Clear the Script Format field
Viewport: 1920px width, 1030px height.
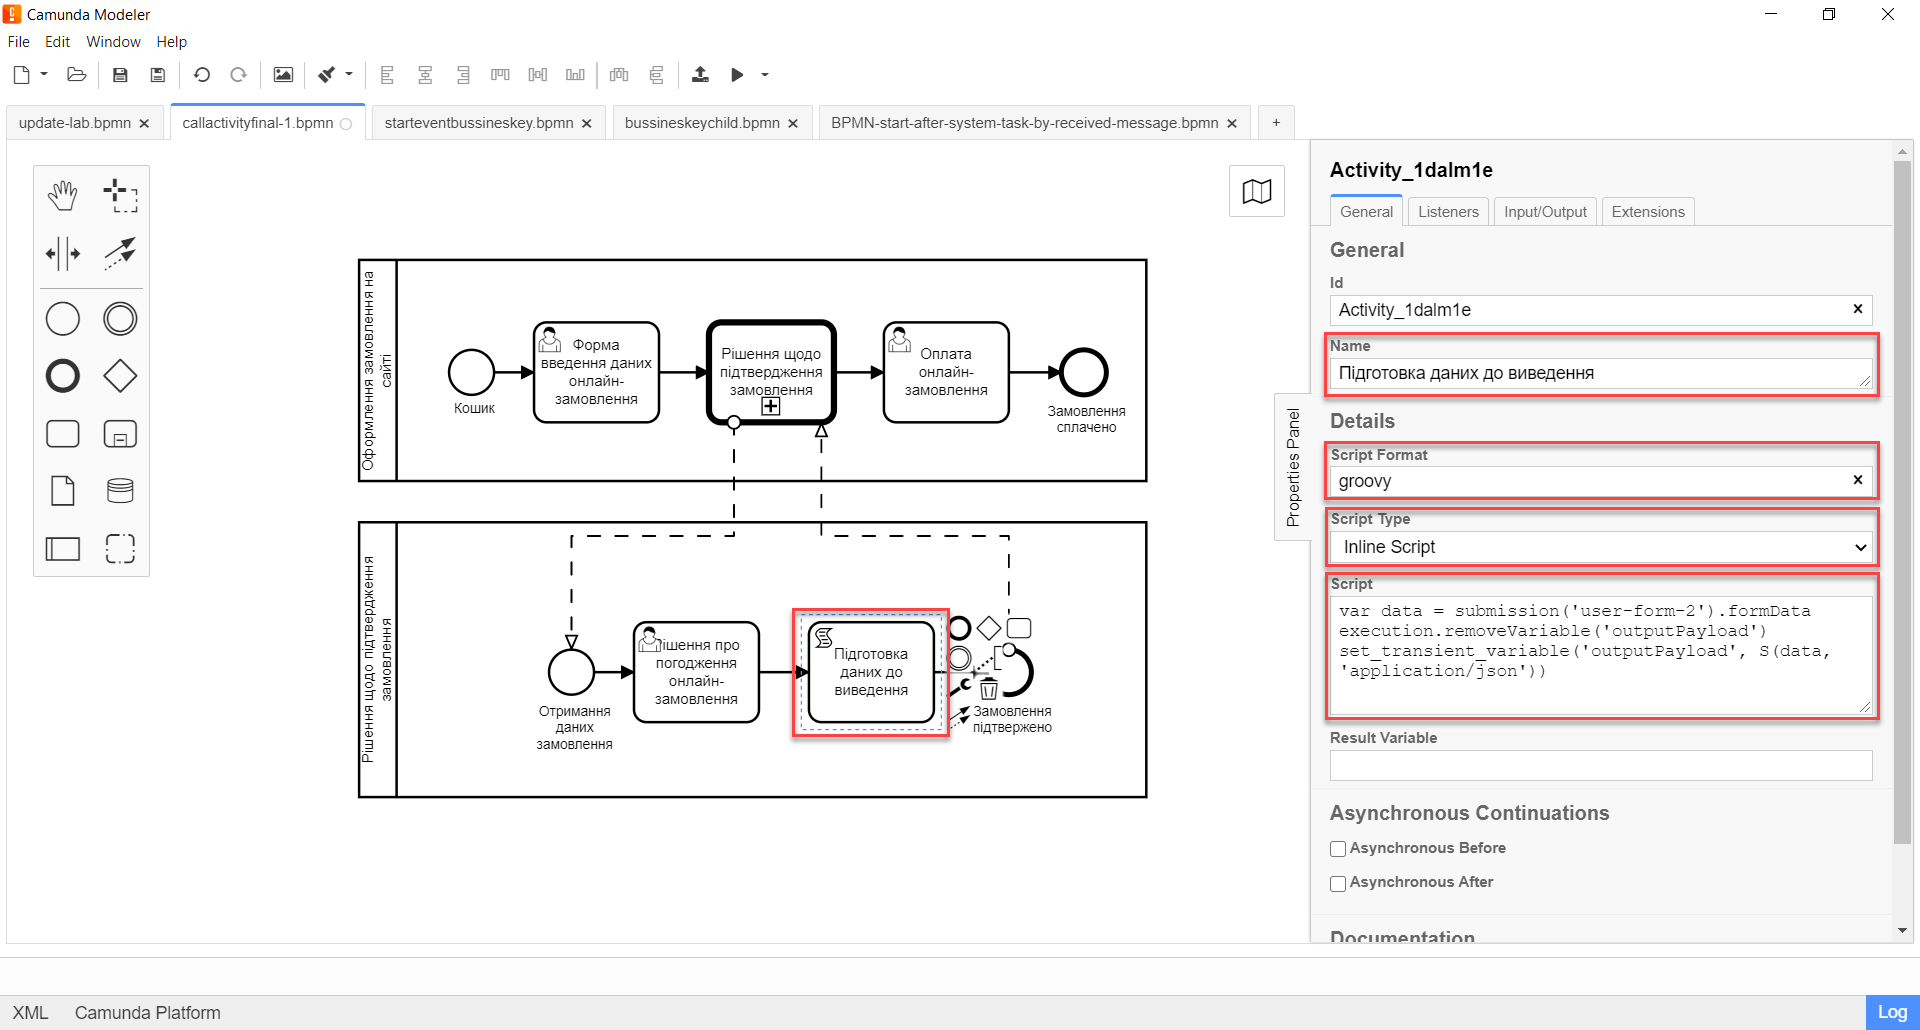1858,480
